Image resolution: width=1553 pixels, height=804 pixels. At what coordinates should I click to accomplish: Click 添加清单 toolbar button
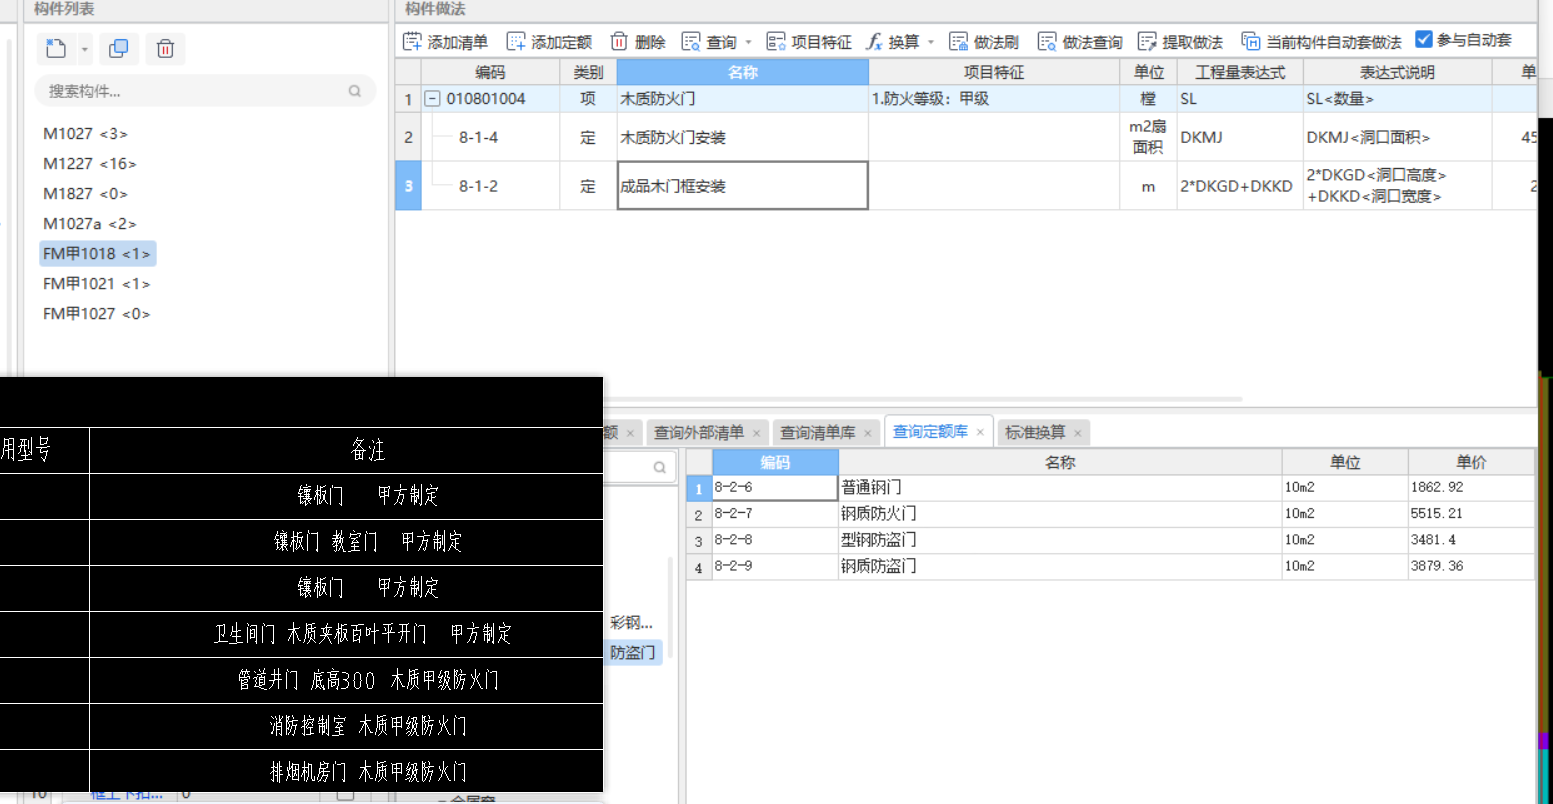click(445, 42)
